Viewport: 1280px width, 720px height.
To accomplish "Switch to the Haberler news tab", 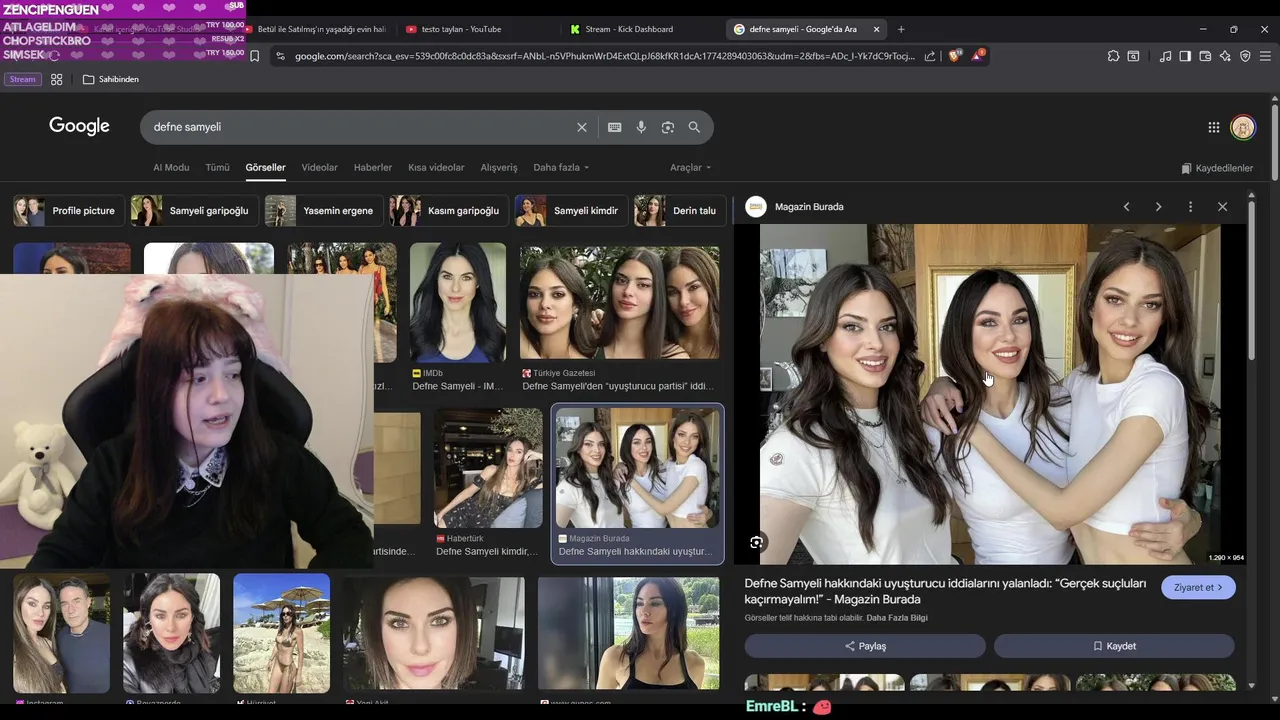I will (x=373, y=167).
